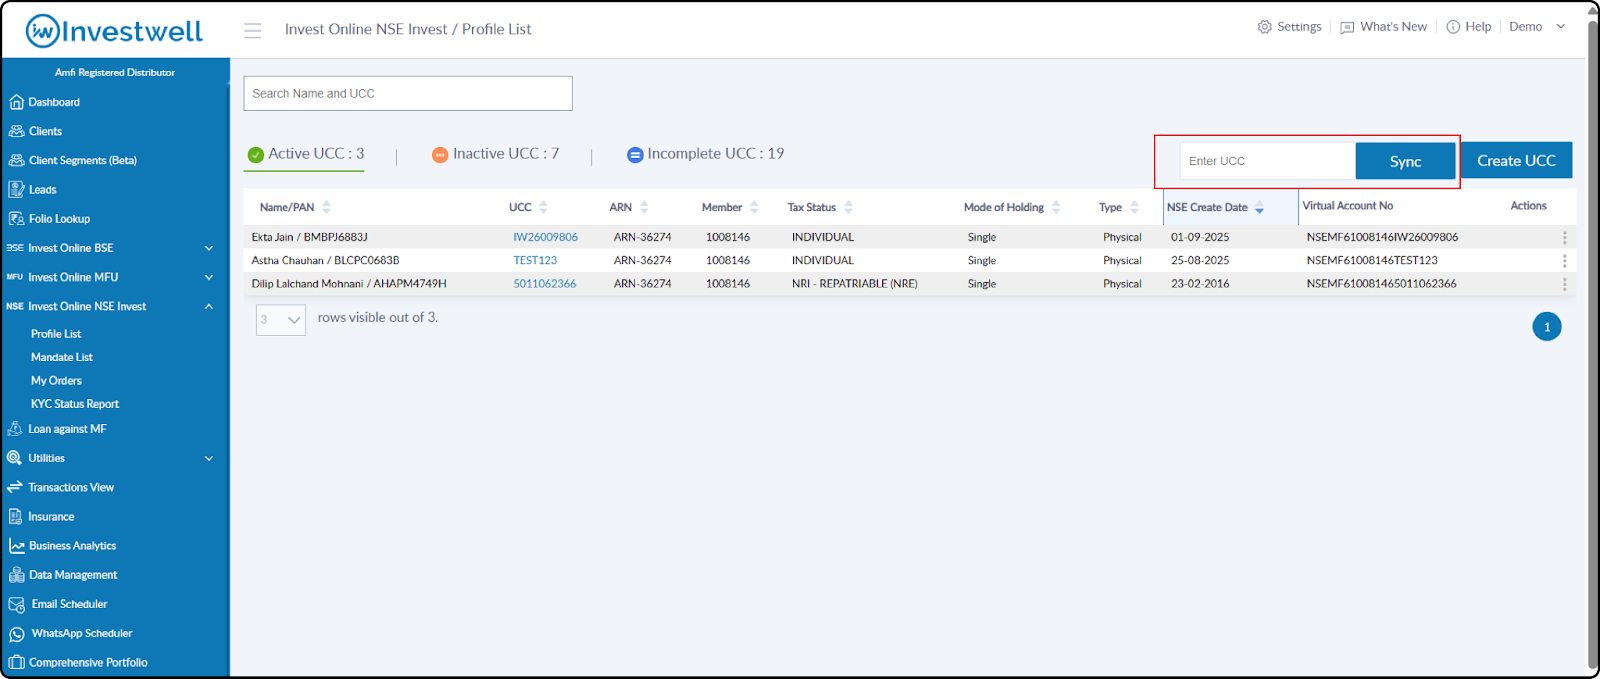Expand Invest Online MFU menu
Viewport: 1600px width, 679px height.
[209, 277]
